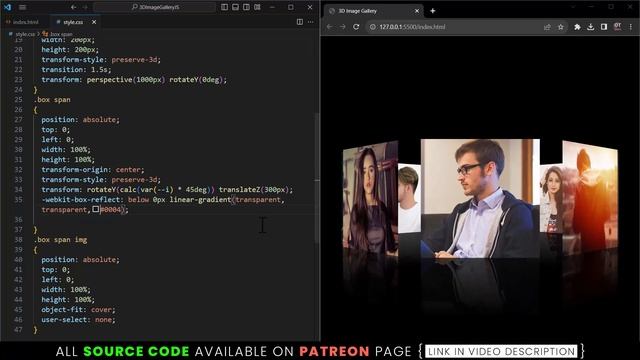Viewport: 640px width, 360px height.
Task: Open Customize Layout icon in VS Code
Action: tap(258, 7)
